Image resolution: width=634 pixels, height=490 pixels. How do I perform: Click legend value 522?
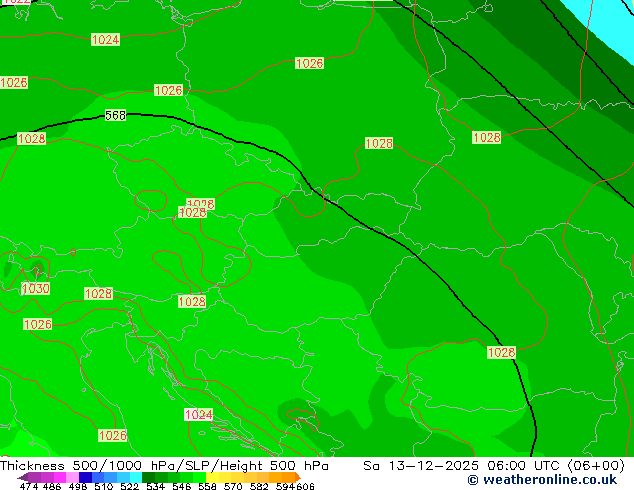[x=129, y=486]
